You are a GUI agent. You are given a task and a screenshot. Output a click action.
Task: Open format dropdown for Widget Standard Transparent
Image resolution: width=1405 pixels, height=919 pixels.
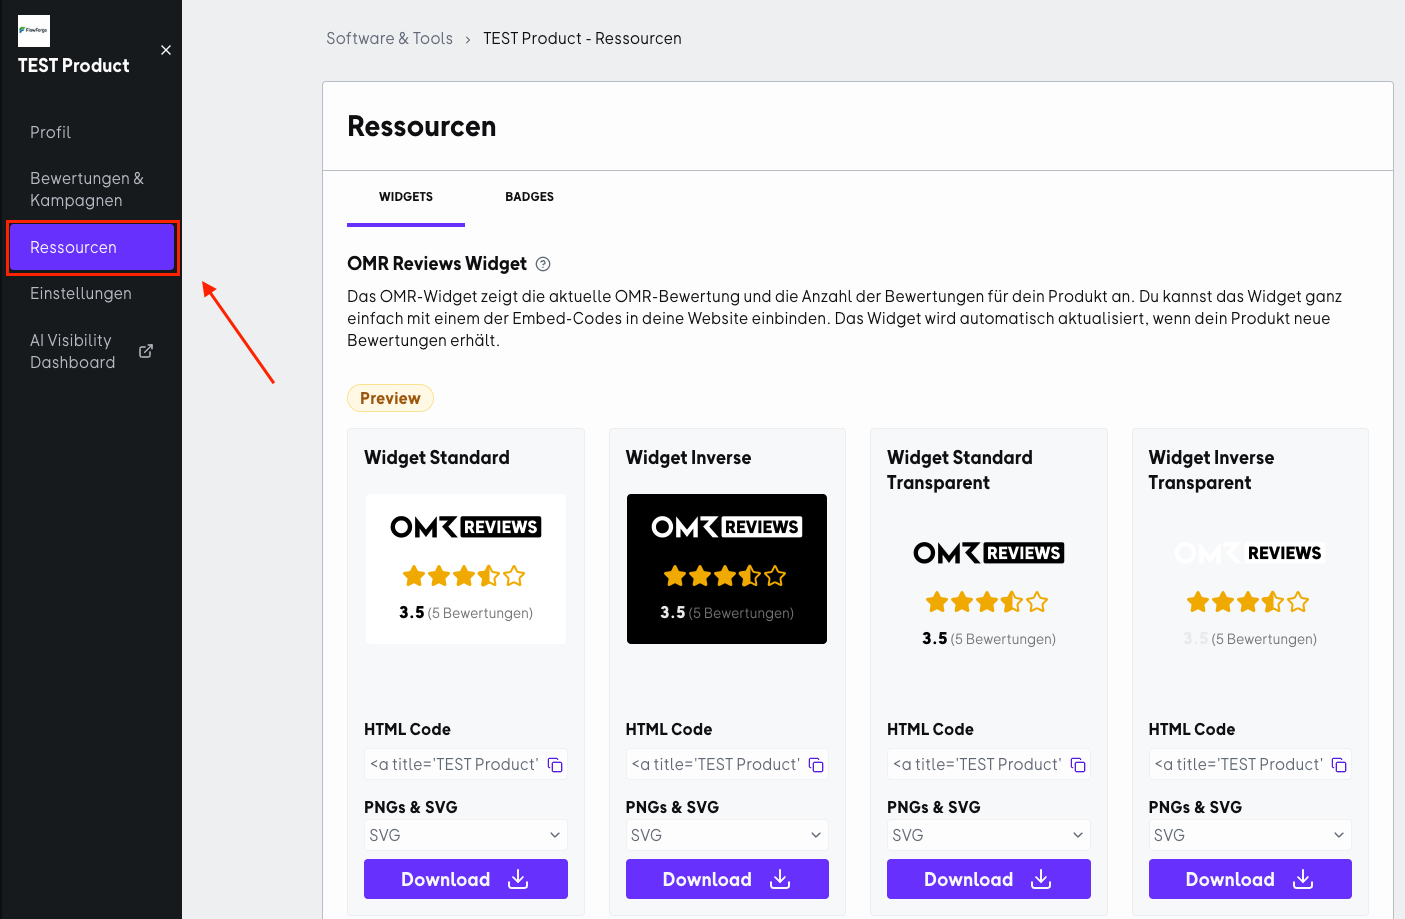(x=989, y=835)
